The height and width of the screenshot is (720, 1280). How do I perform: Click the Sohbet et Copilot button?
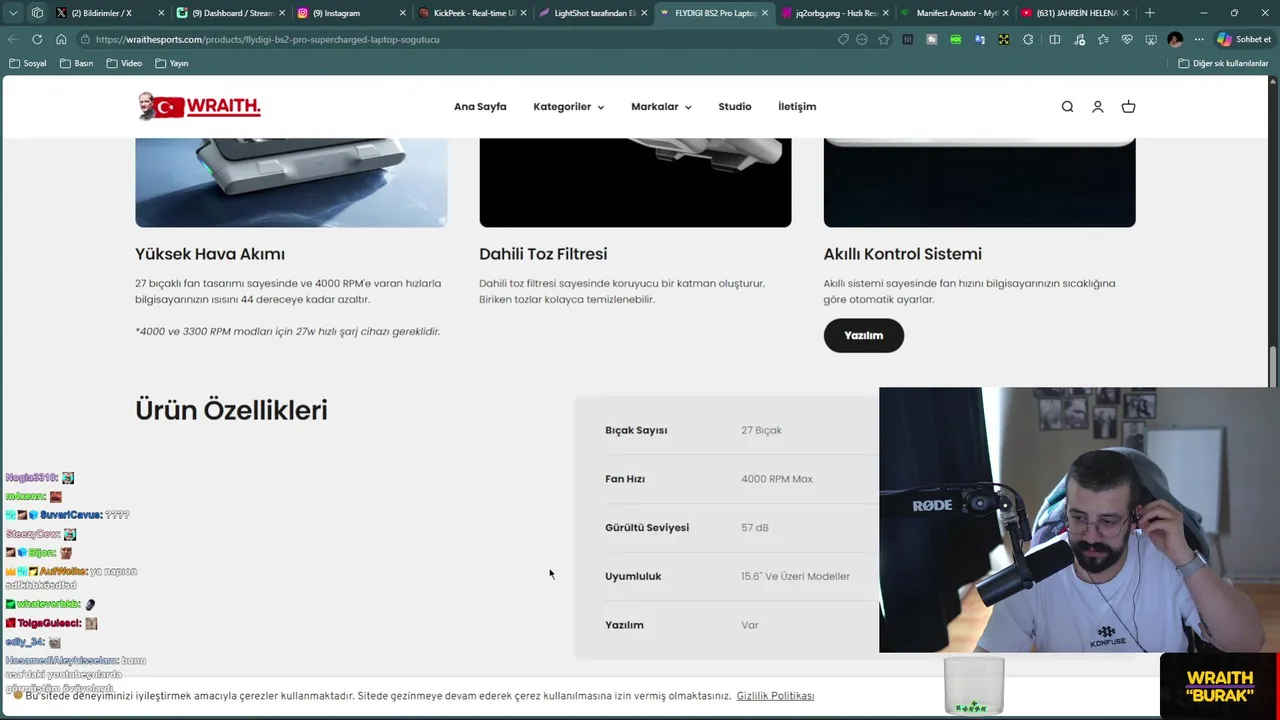(x=1244, y=39)
